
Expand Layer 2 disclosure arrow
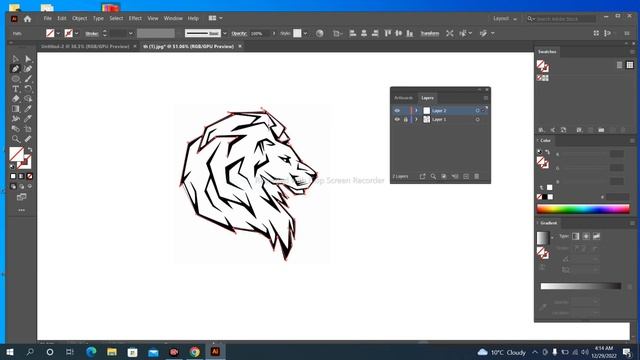[416, 111]
